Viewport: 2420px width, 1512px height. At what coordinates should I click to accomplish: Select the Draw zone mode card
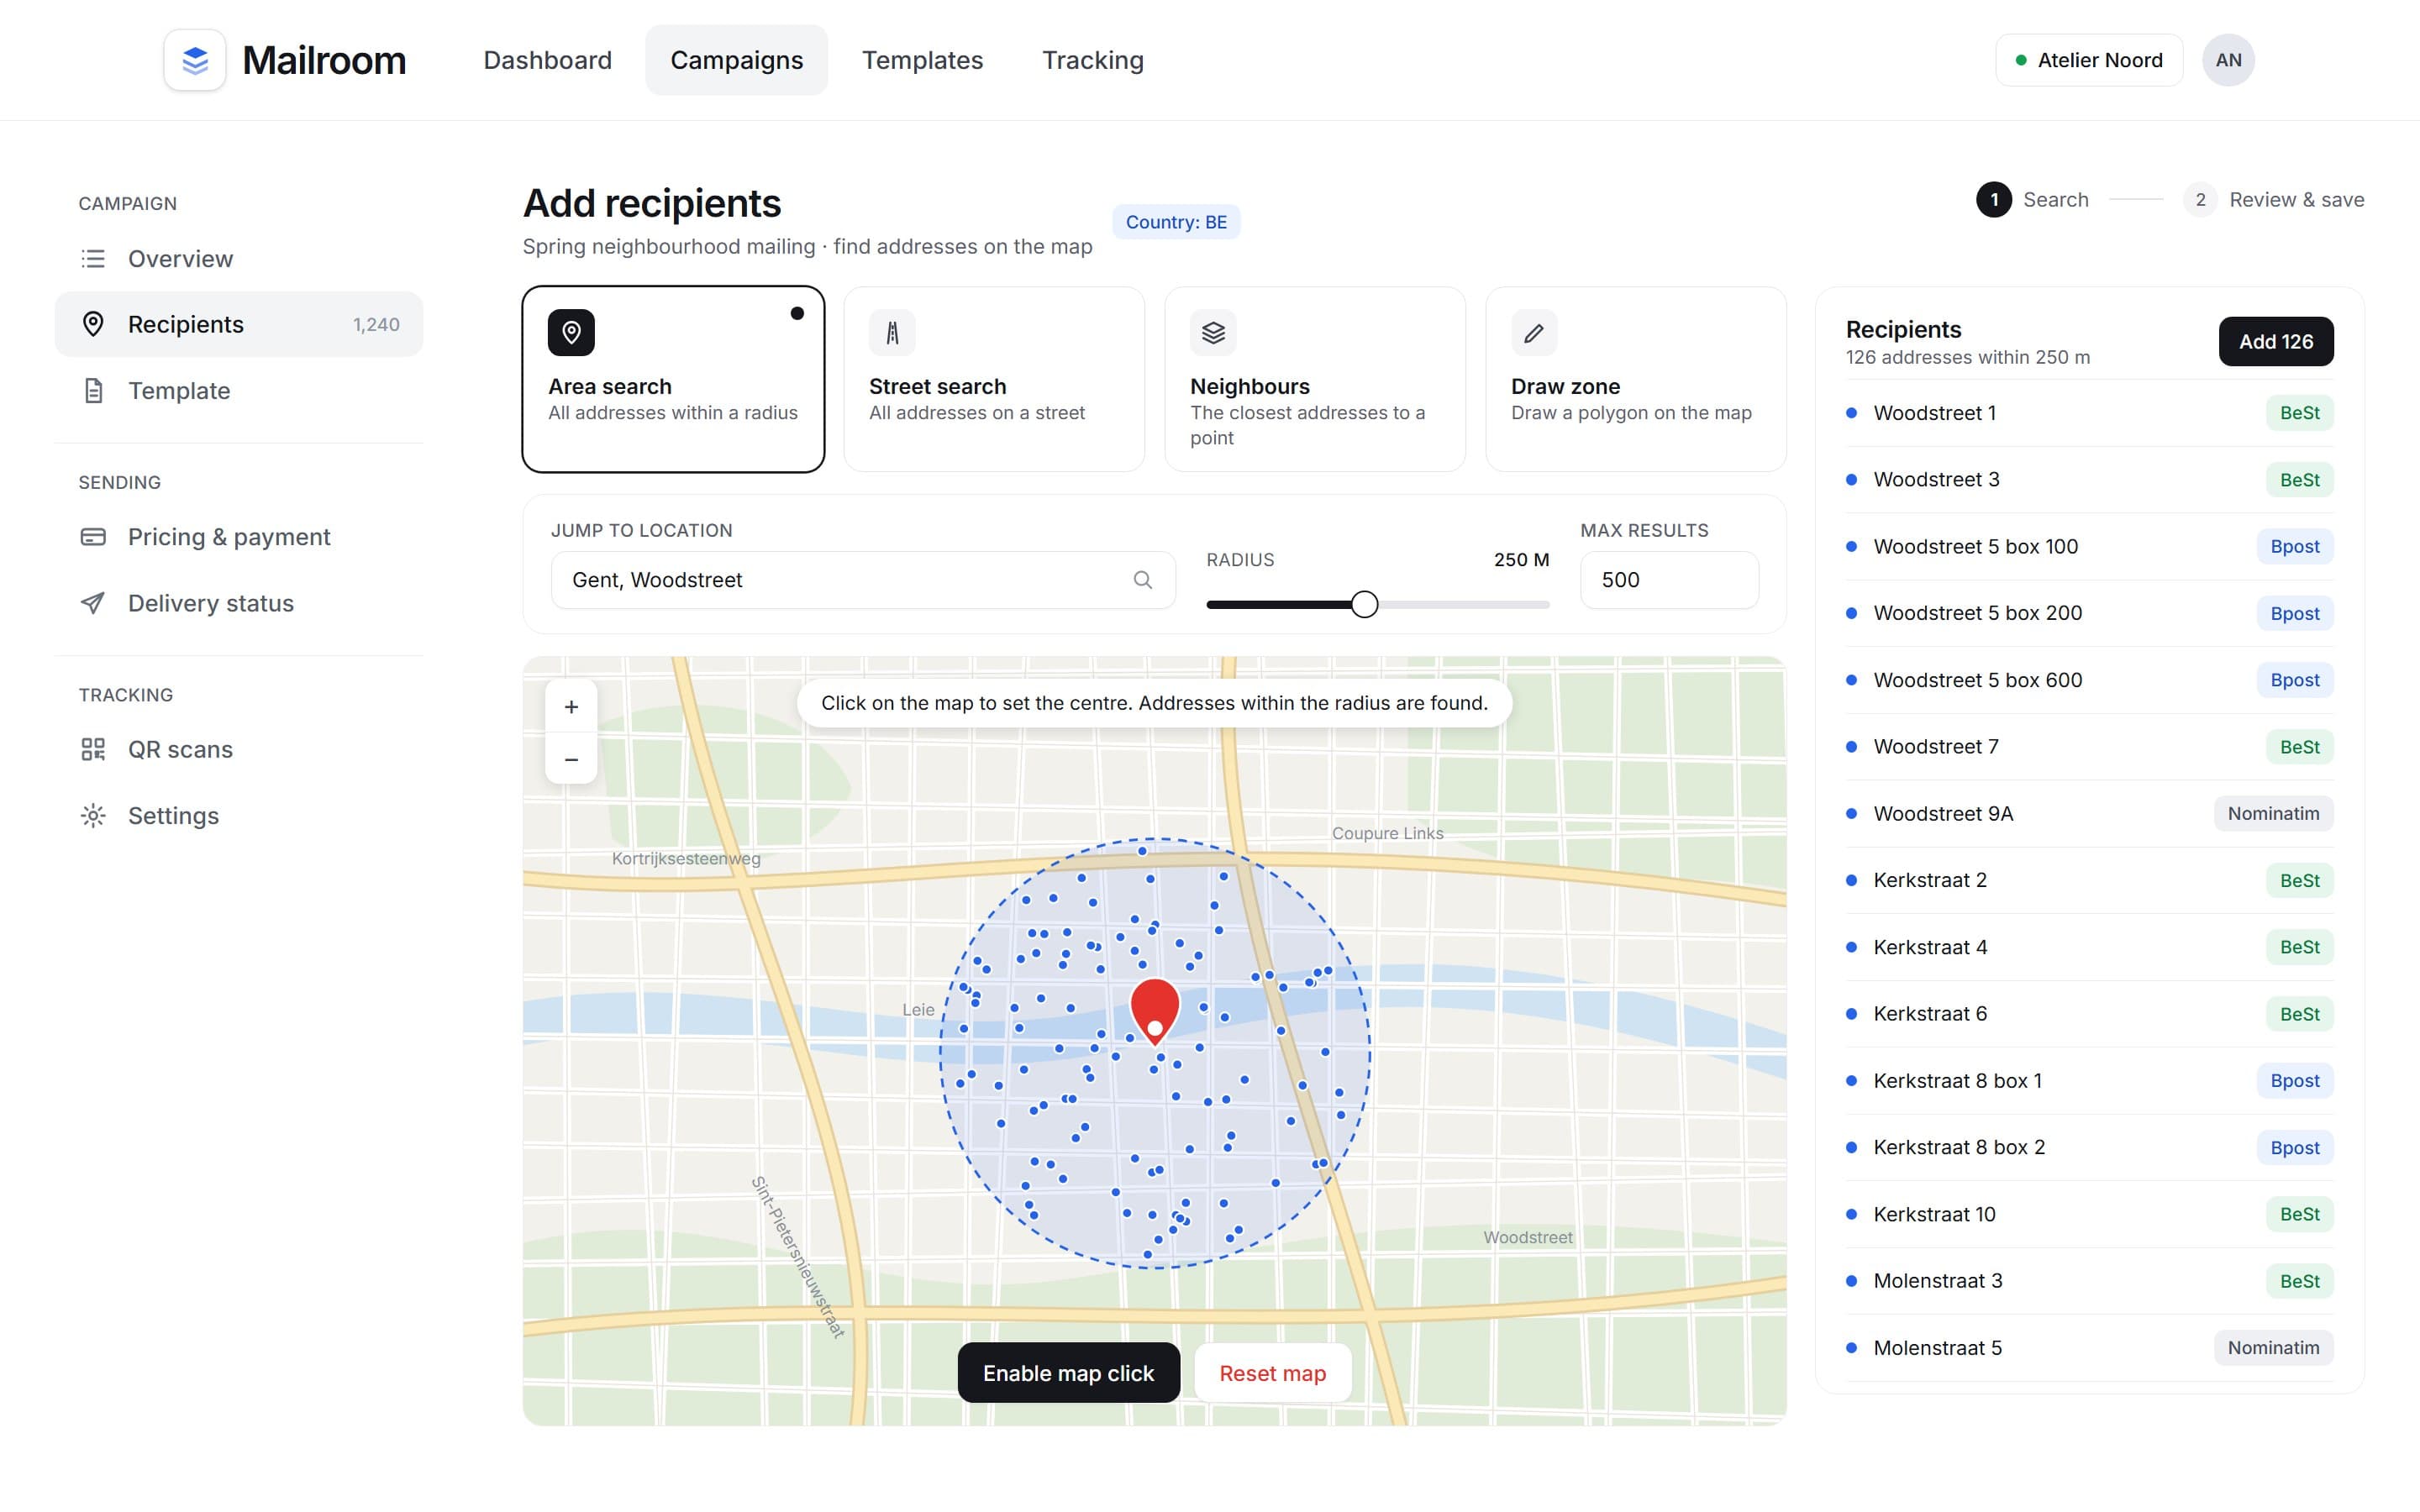1636,379
